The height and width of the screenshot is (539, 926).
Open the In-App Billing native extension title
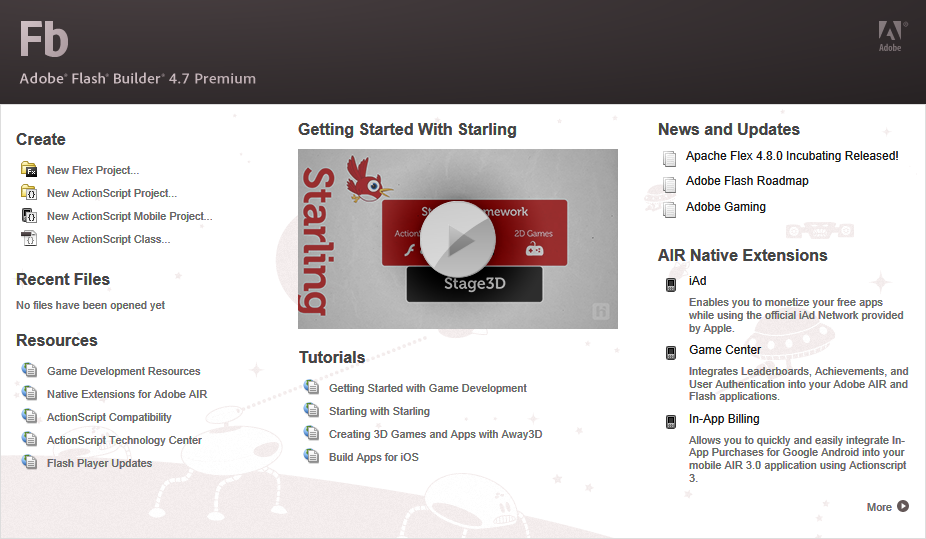724,419
